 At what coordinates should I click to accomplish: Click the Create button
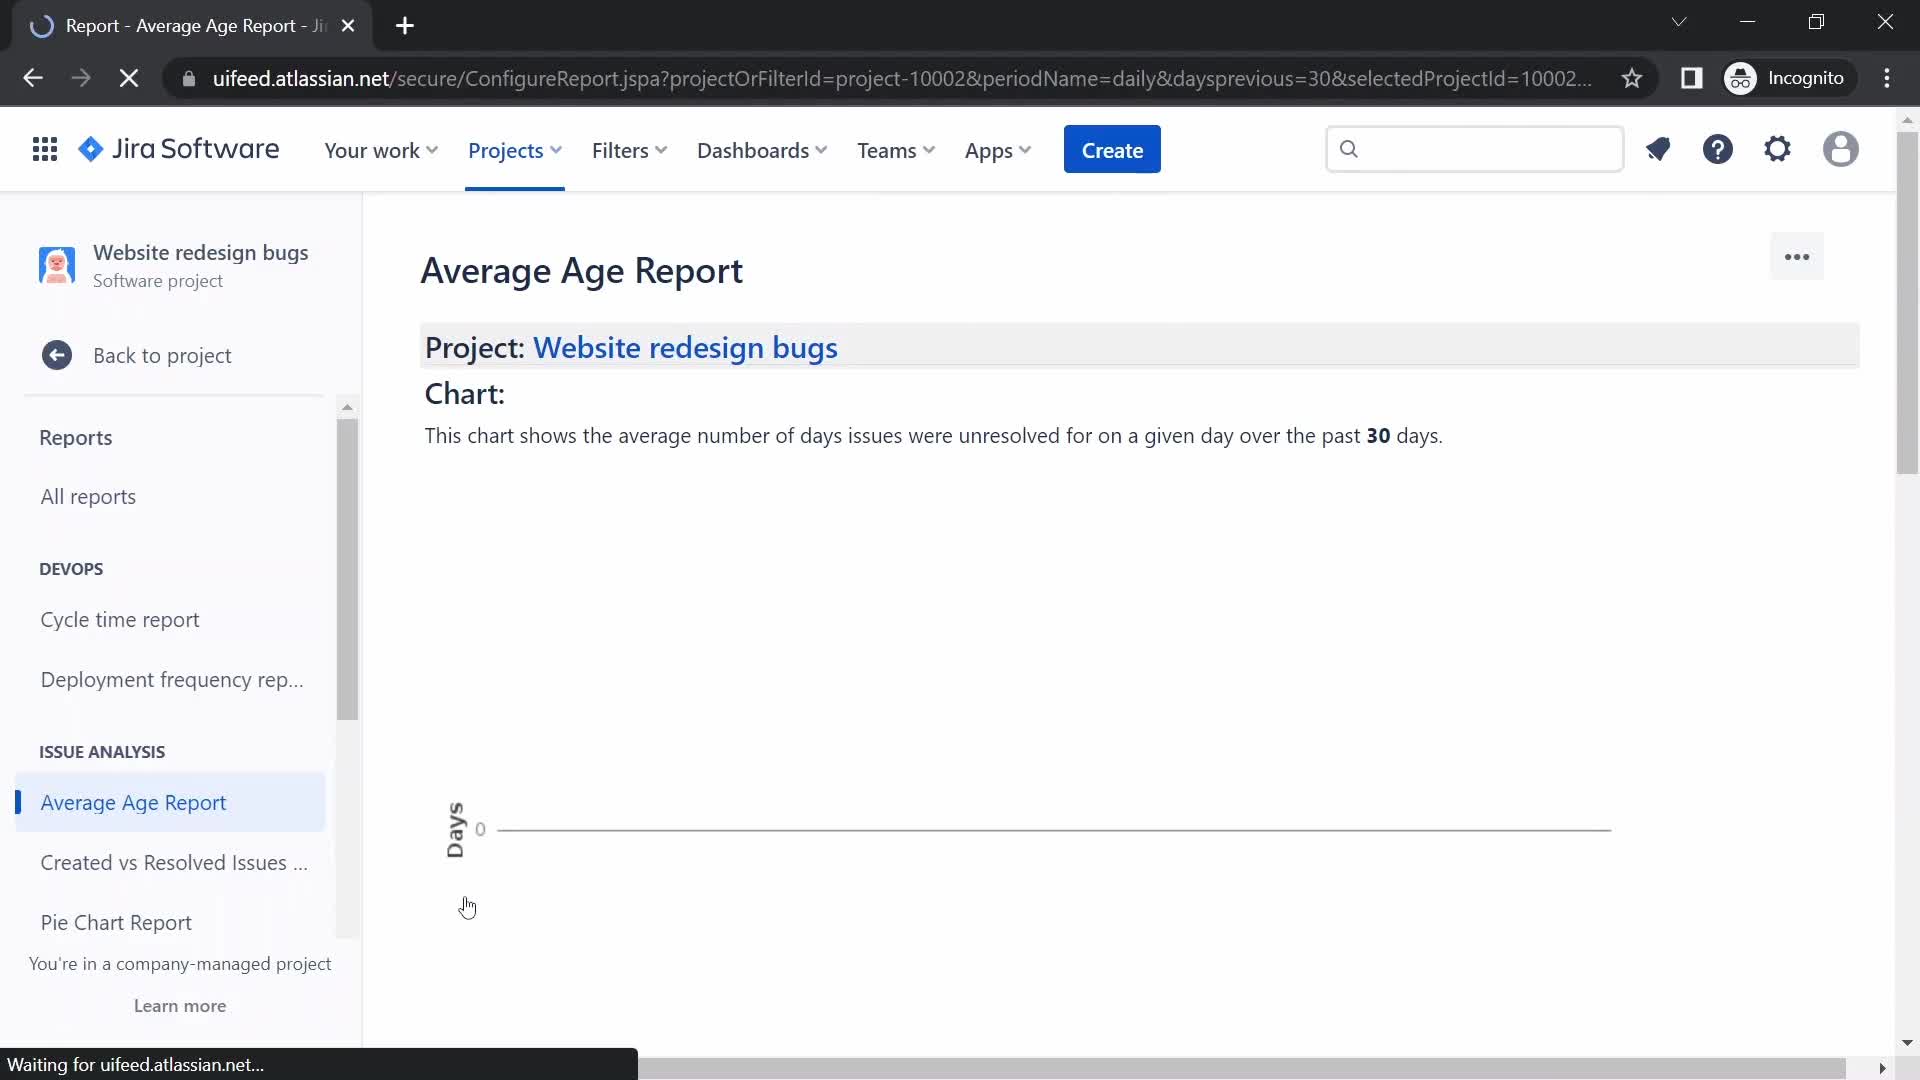pyautogui.click(x=1112, y=150)
